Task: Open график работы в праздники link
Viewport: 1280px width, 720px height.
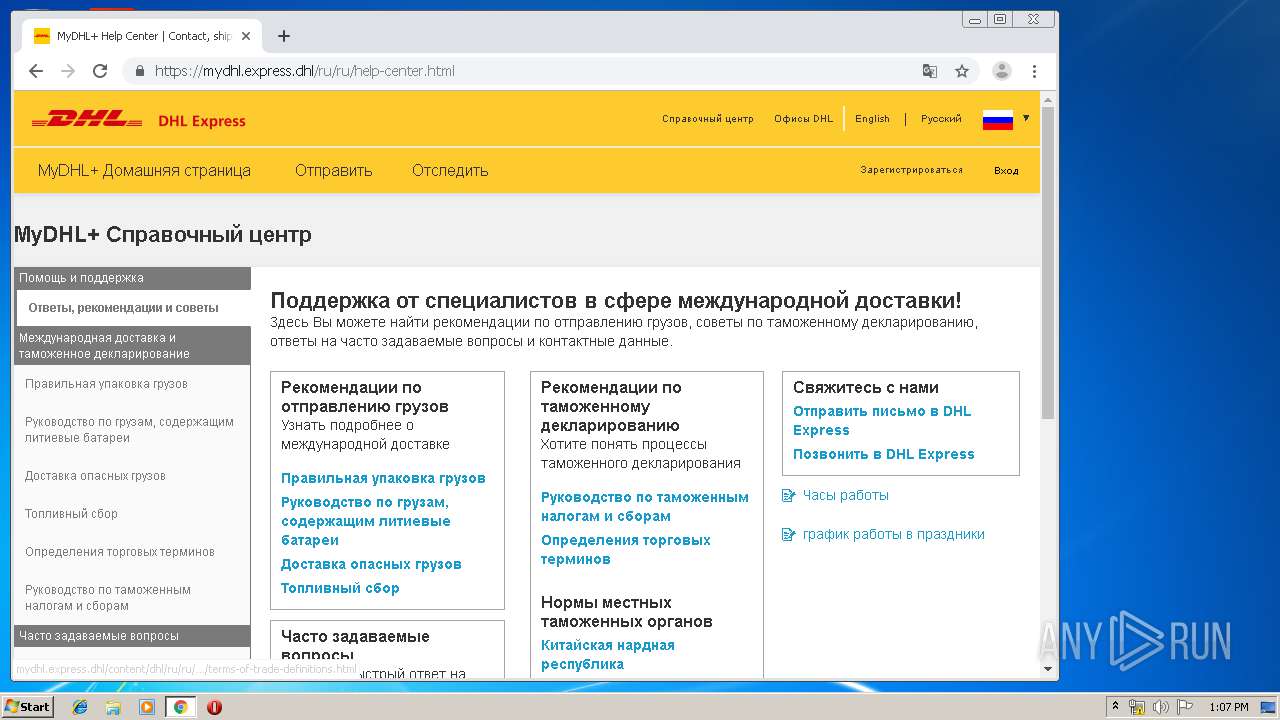Action: (x=894, y=534)
